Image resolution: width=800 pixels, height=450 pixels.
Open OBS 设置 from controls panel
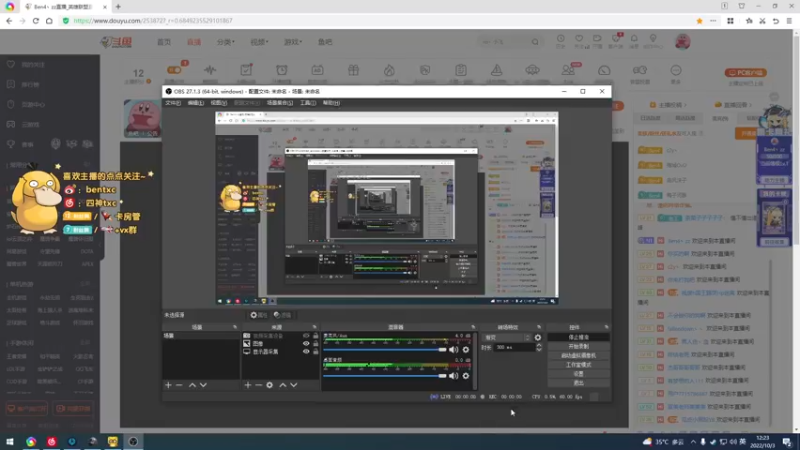(x=579, y=374)
